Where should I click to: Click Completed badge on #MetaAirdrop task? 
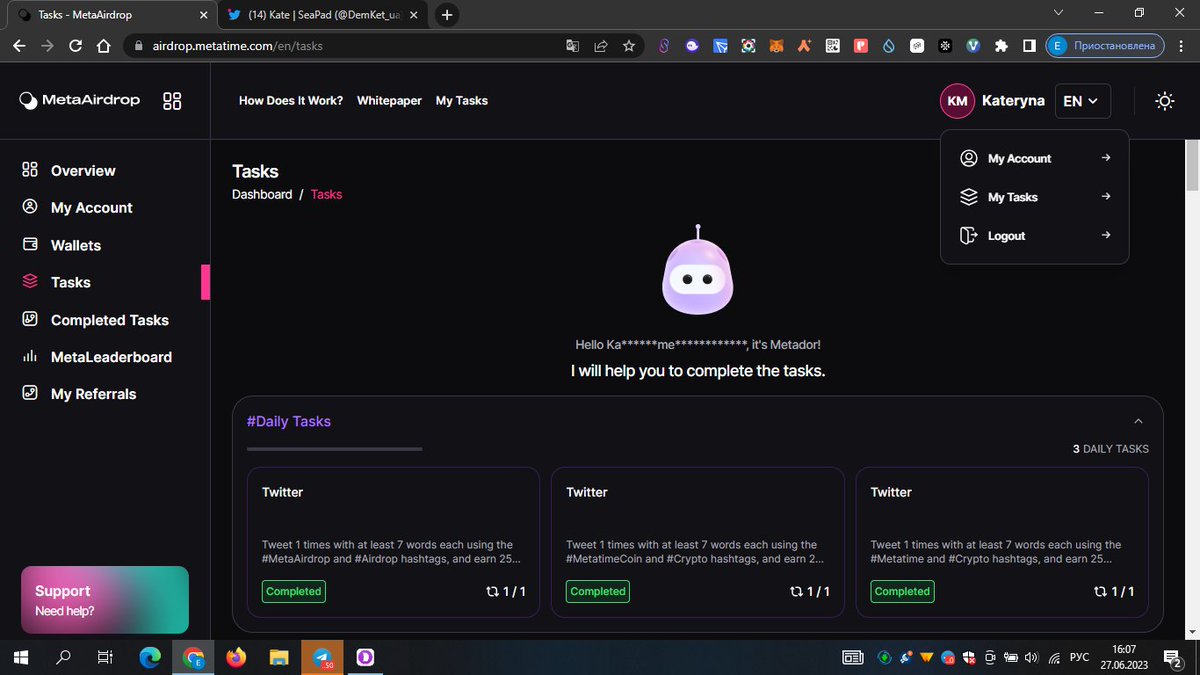294,591
